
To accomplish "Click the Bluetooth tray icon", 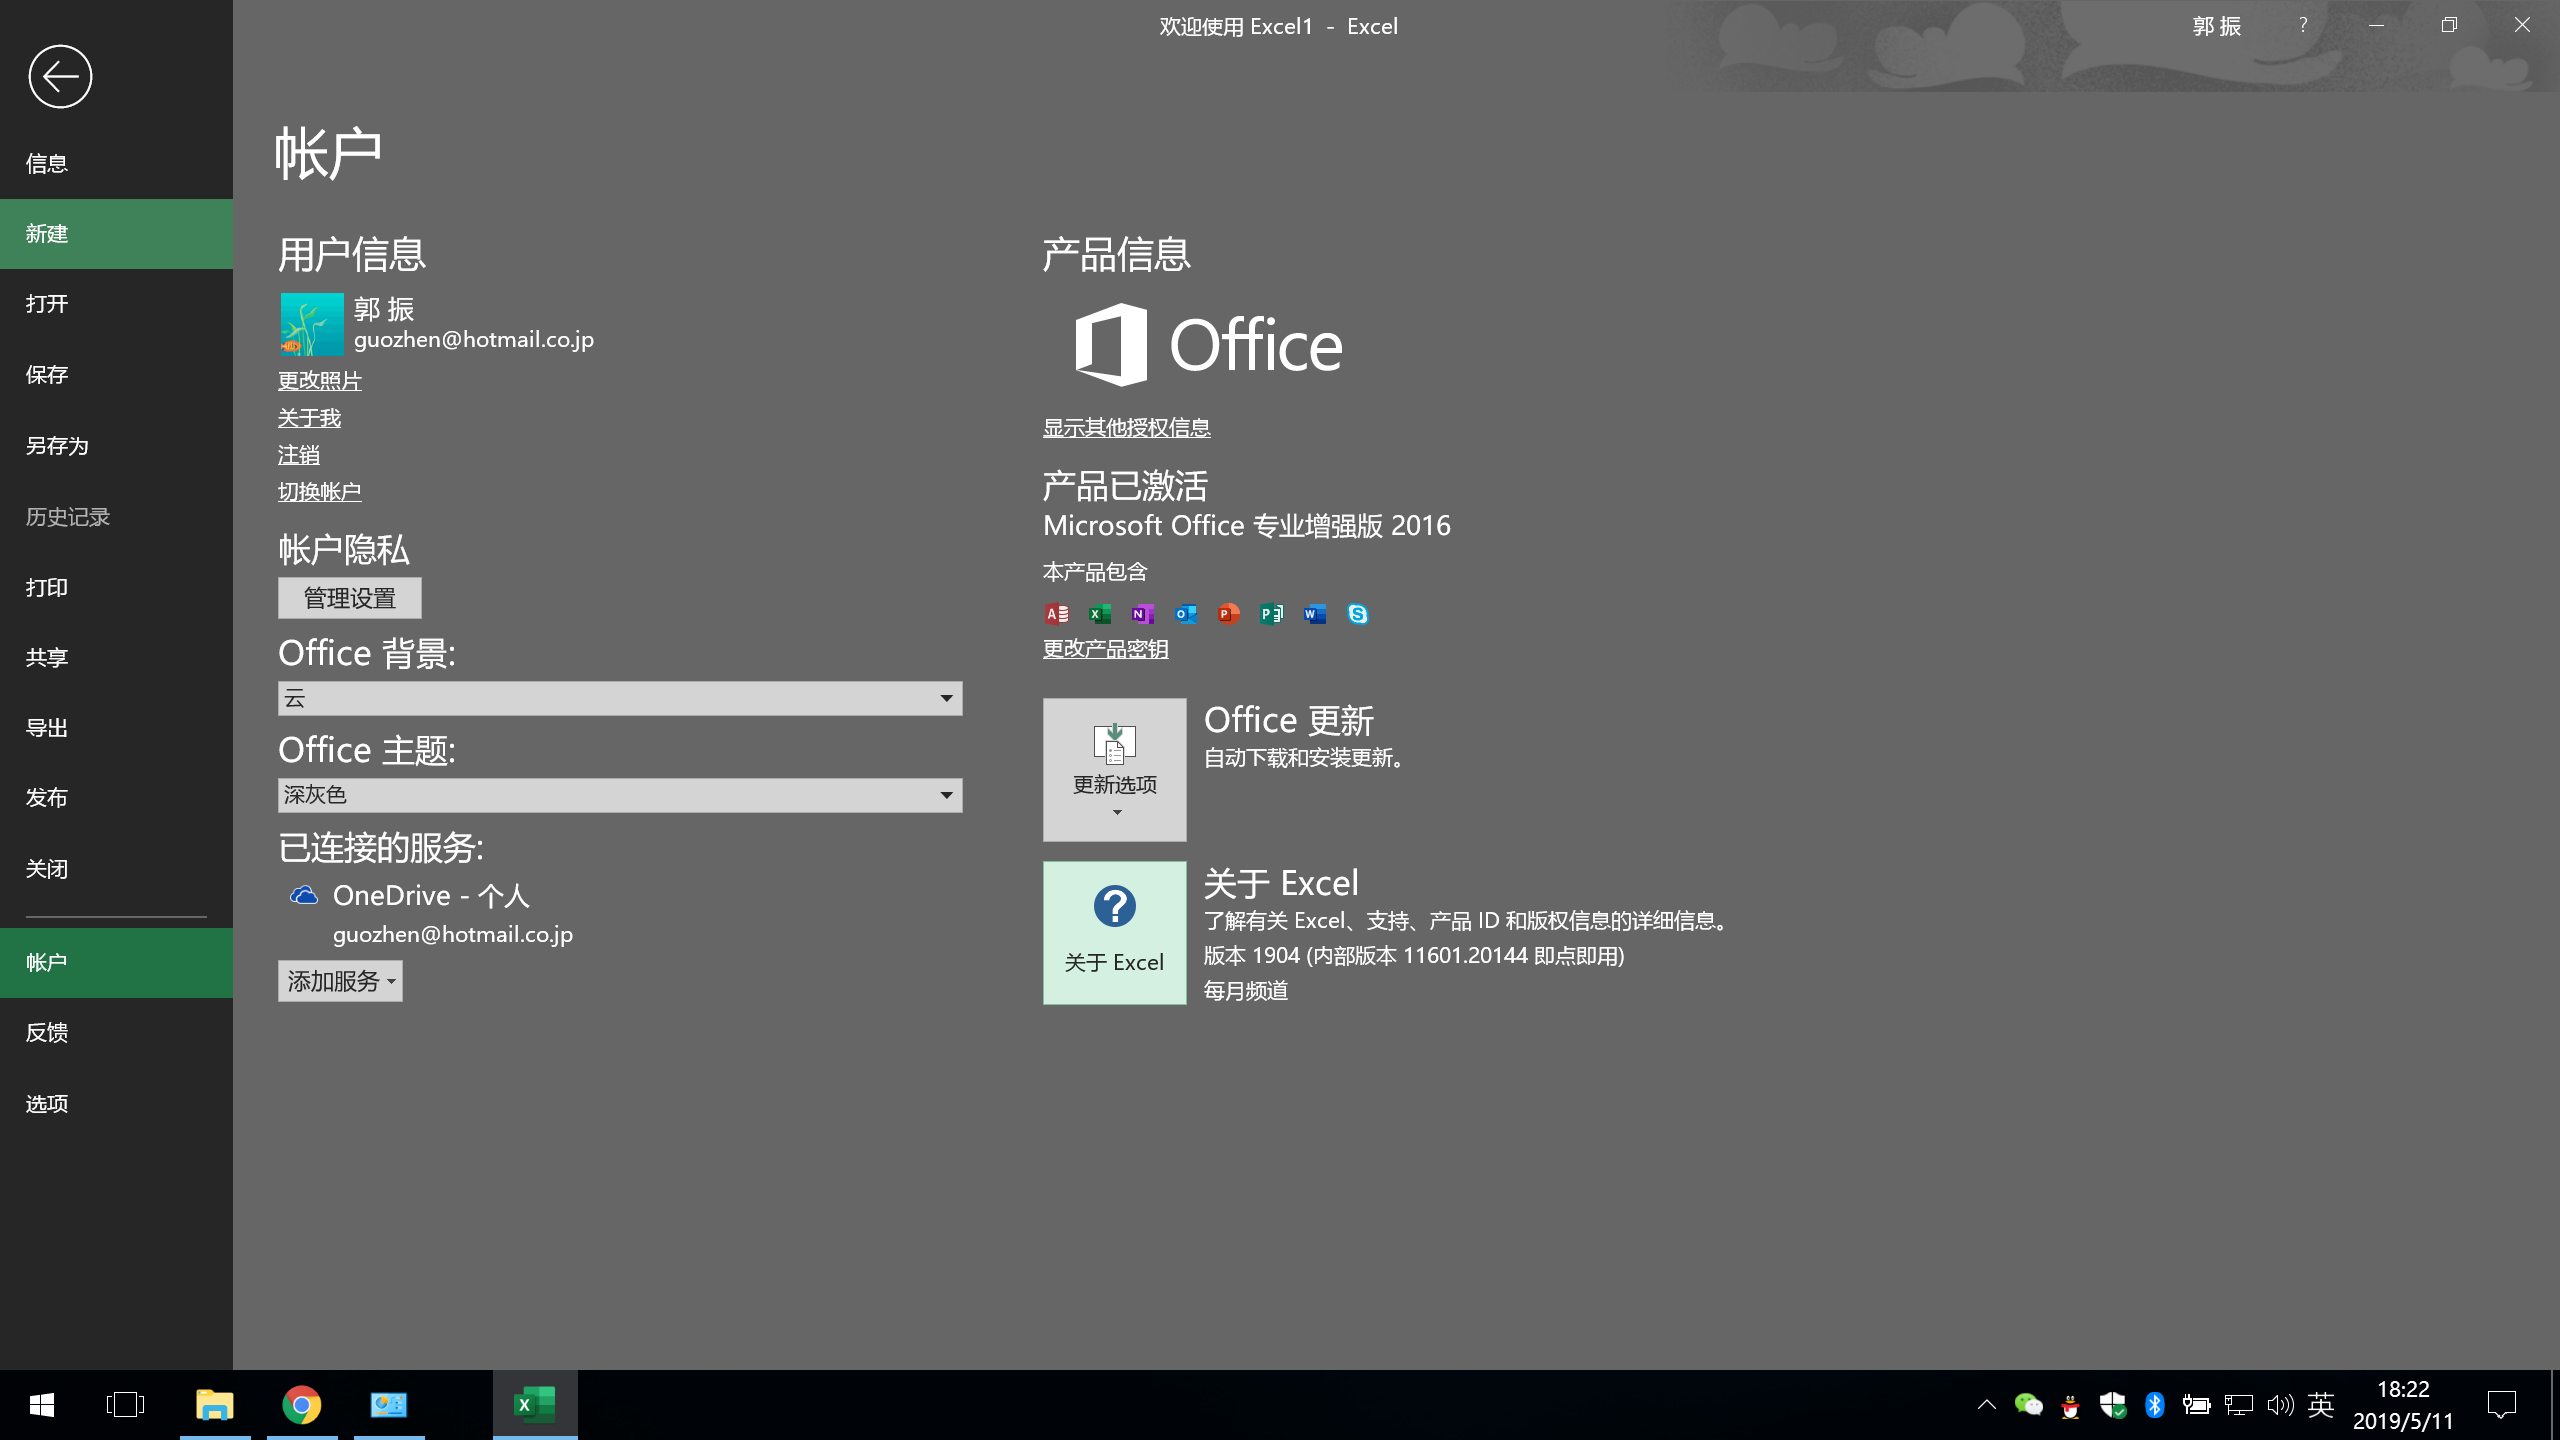I will click(x=2155, y=1405).
